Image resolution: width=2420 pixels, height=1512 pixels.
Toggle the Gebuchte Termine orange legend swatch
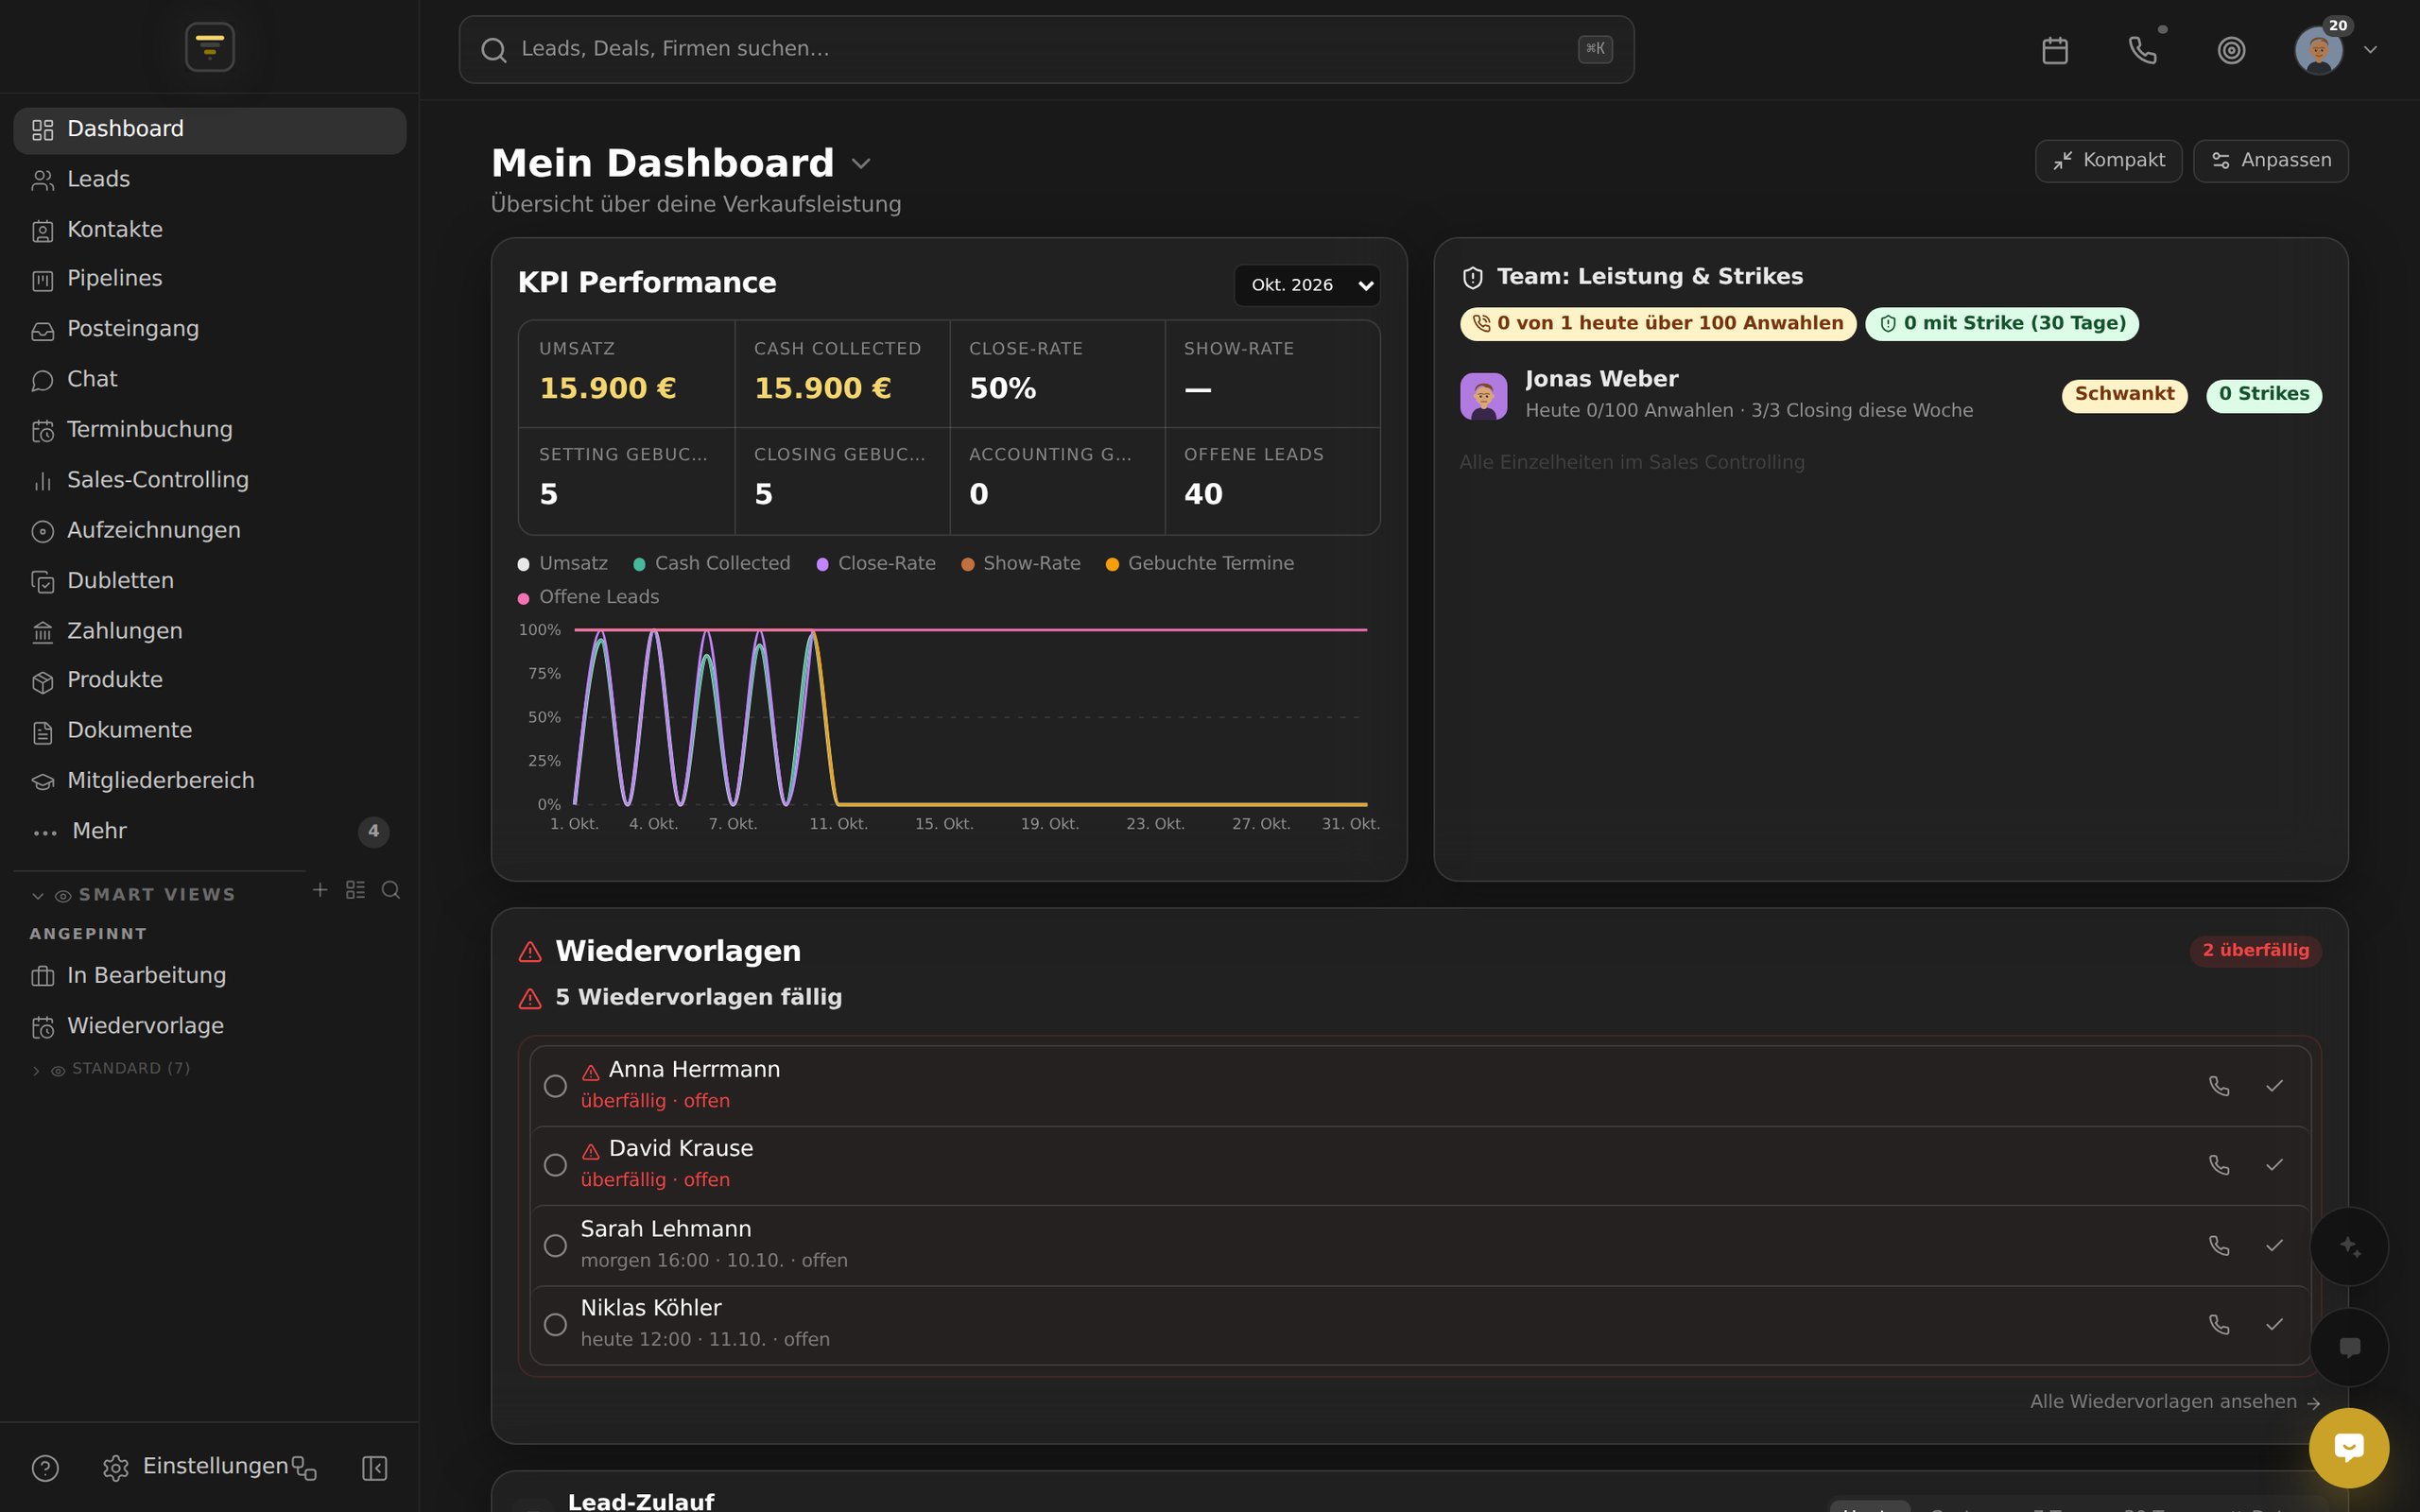[x=1112, y=564]
